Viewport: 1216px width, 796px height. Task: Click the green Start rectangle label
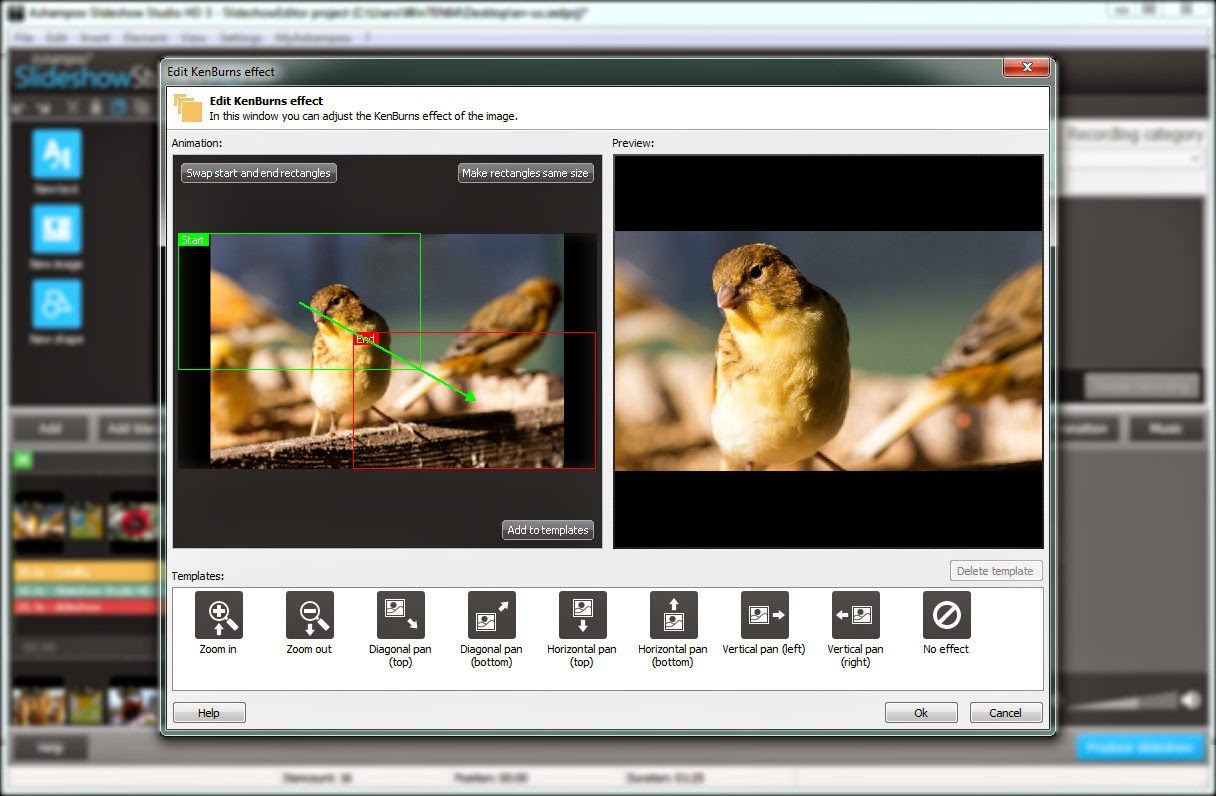[x=193, y=240]
